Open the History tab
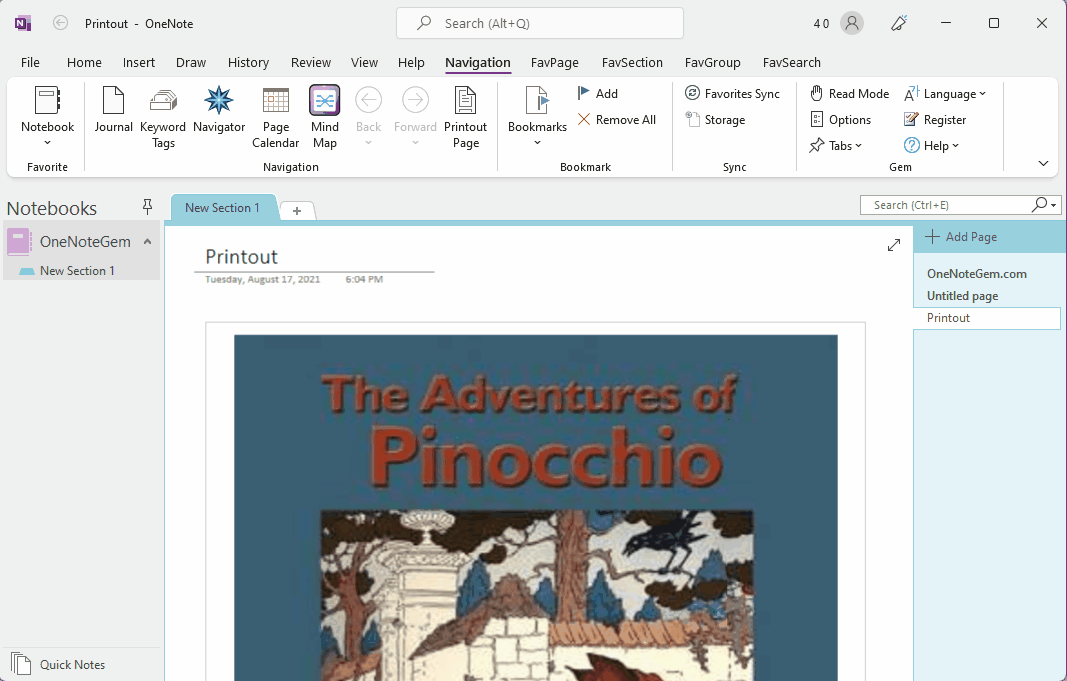The height and width of the screenshot is (681, 1067). 248,63
